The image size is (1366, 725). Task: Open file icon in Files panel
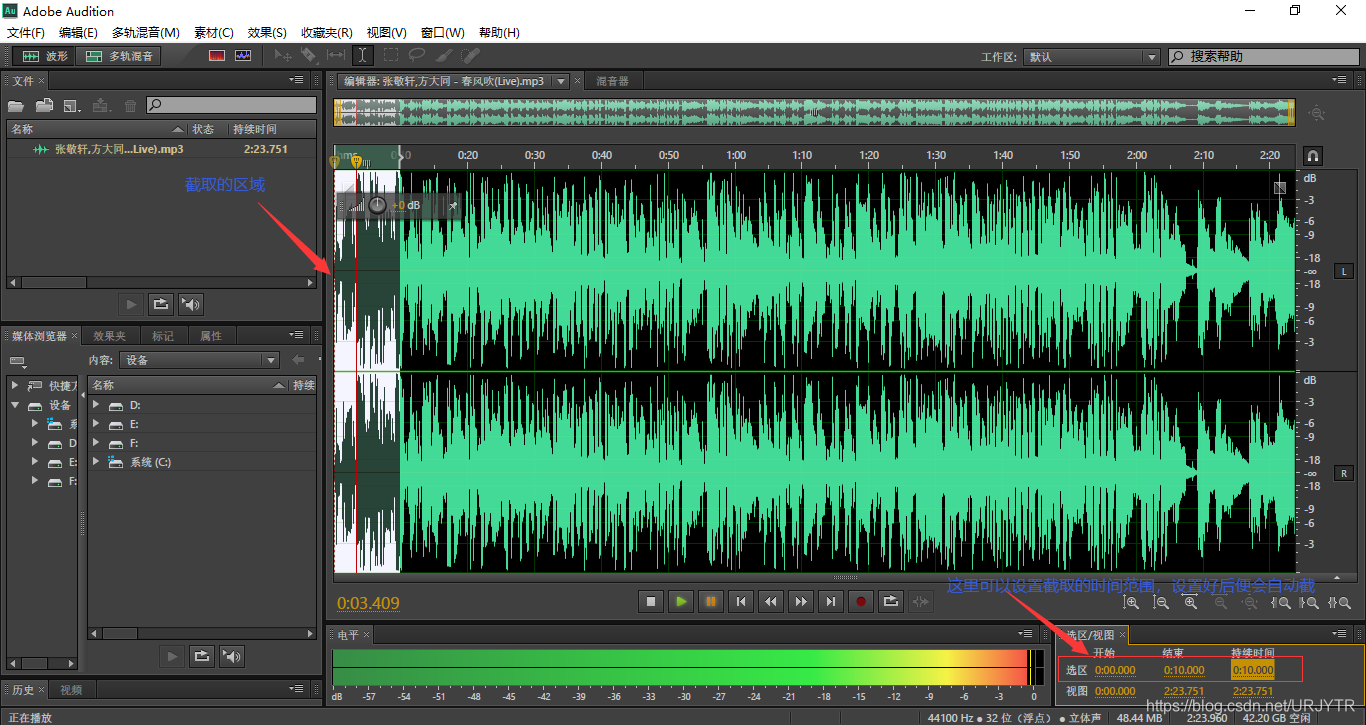point(16,105)
